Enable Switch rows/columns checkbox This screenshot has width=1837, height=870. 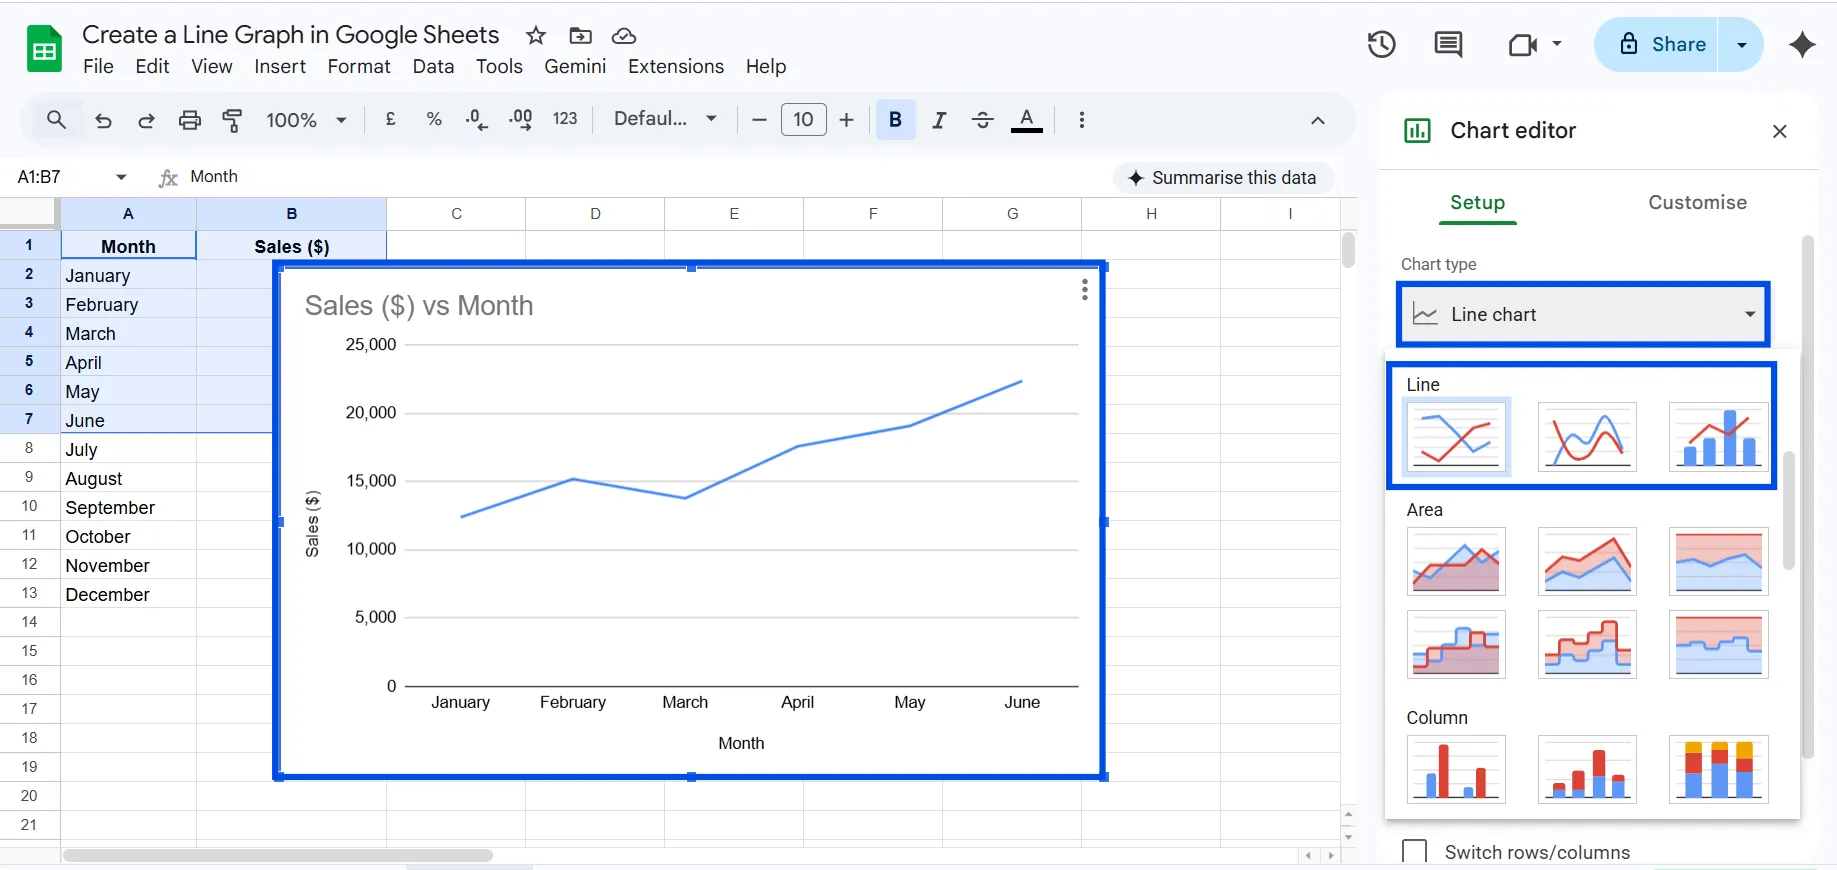click(1414, 851)
